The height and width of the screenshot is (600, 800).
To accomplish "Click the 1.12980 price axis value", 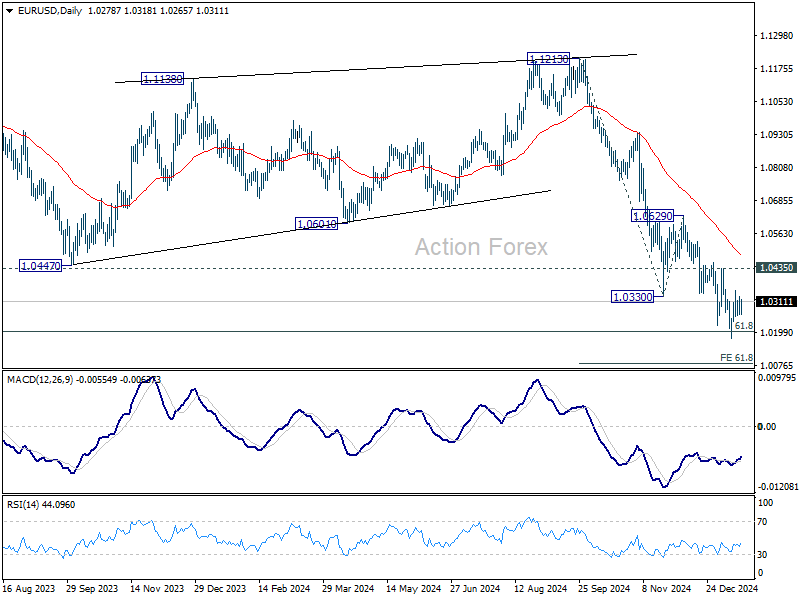I will [777, 35].
